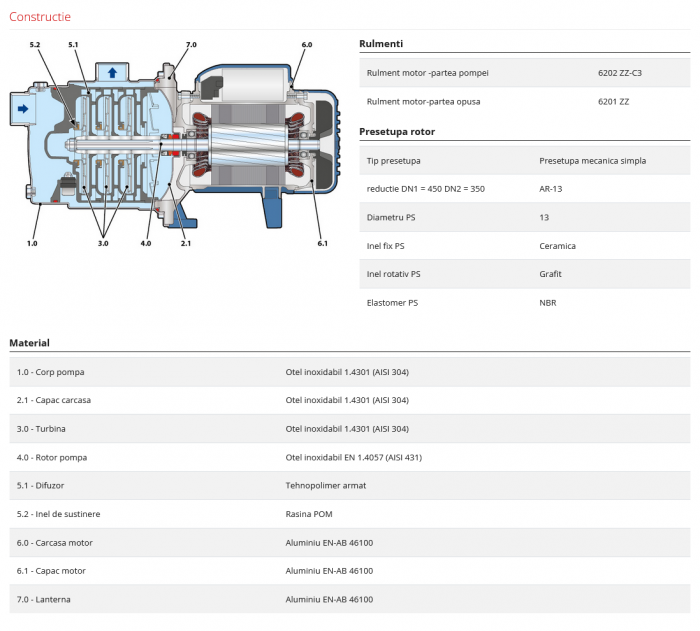Image resolution: width=700 pixels, height=631 pixels.
Task: Select the 6202 ZZ-C3 bearing value
Action: (617, 73)
